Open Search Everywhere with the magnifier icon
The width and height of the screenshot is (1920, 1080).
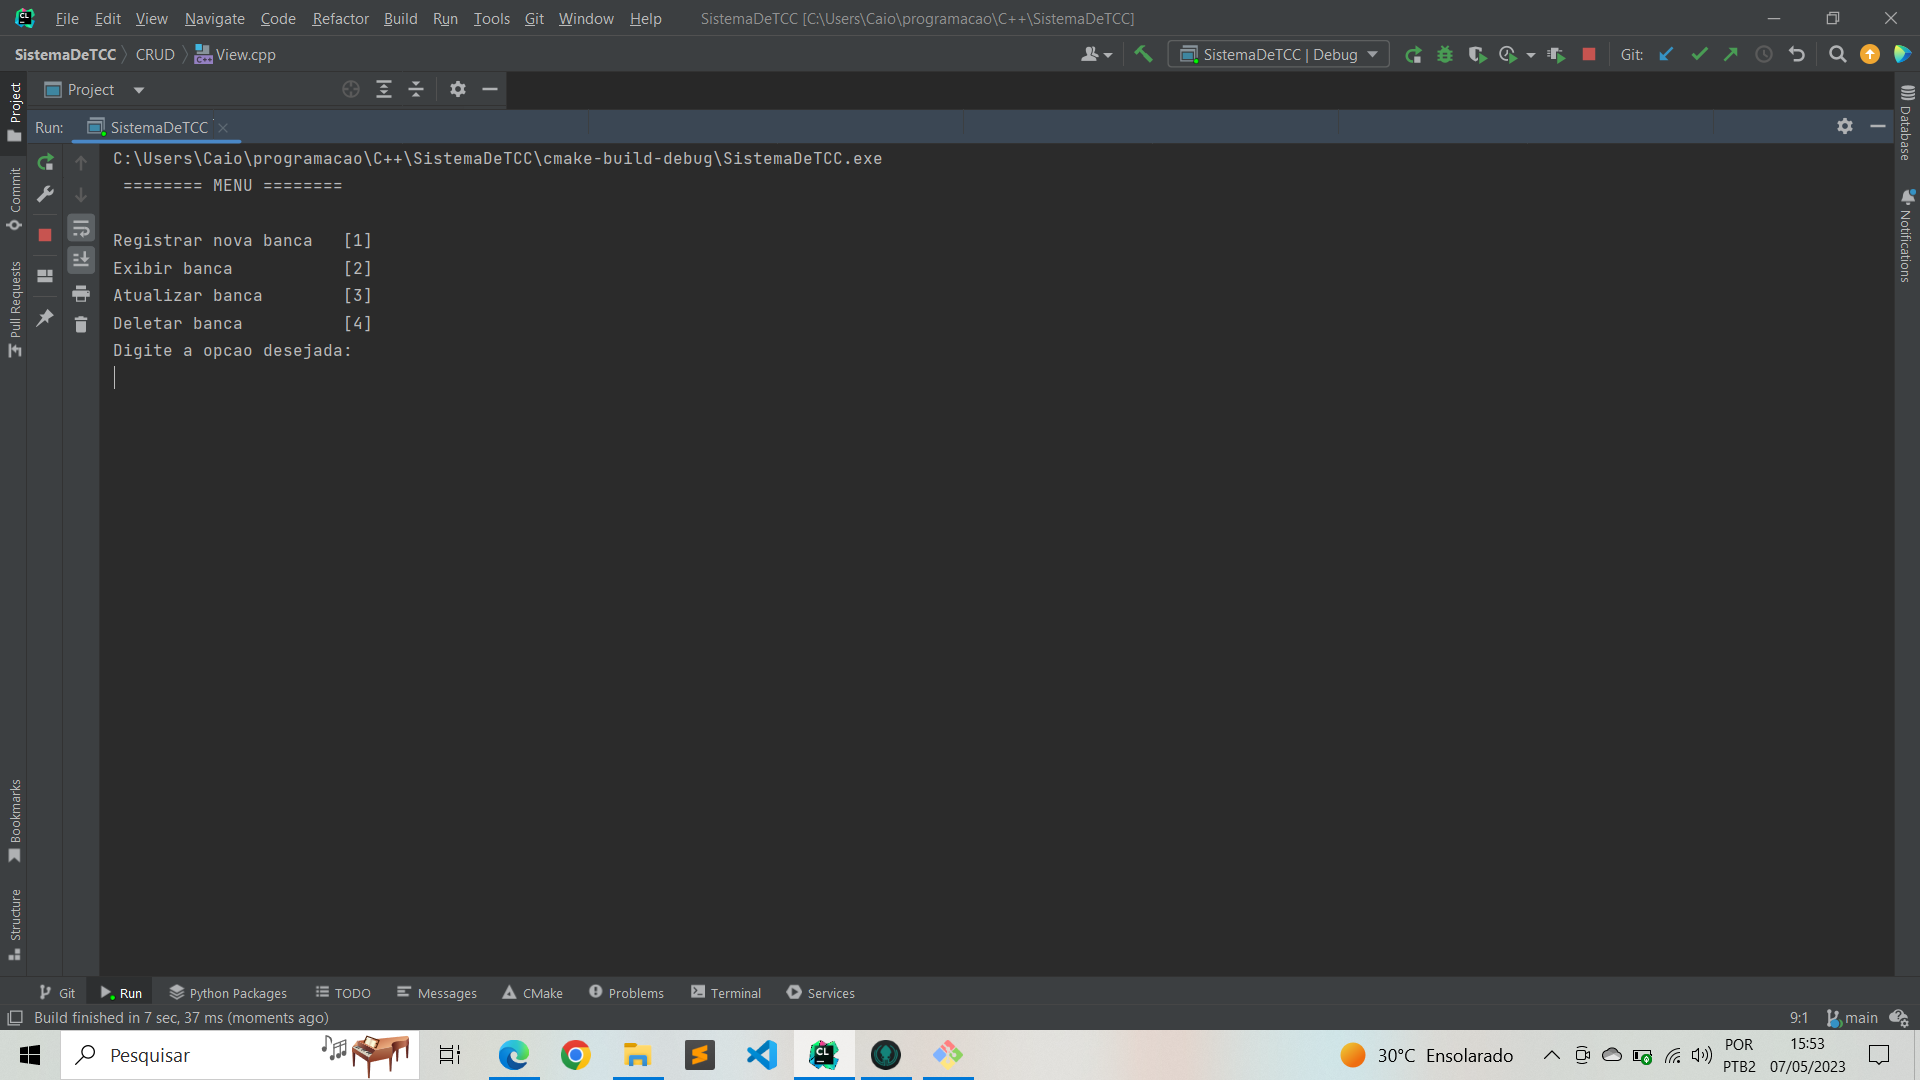[1837, 54]
